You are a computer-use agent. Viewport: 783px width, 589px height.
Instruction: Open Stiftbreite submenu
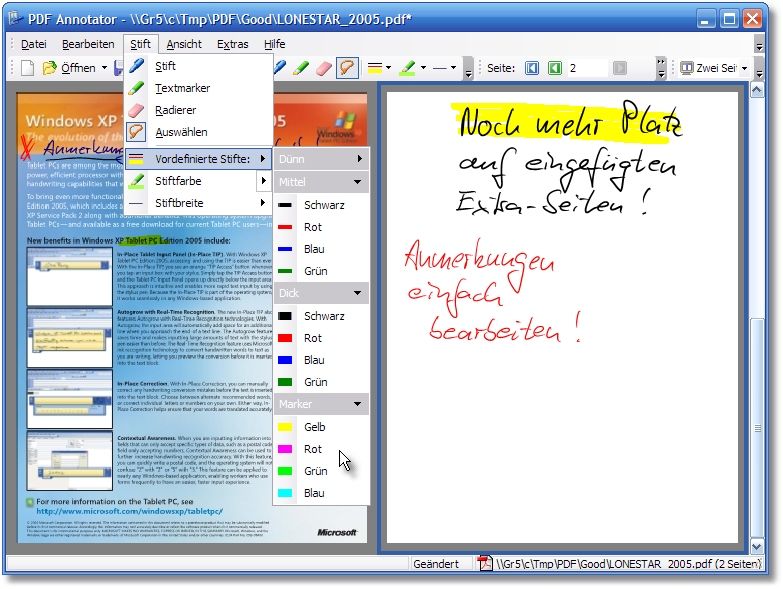pos(199,203)
